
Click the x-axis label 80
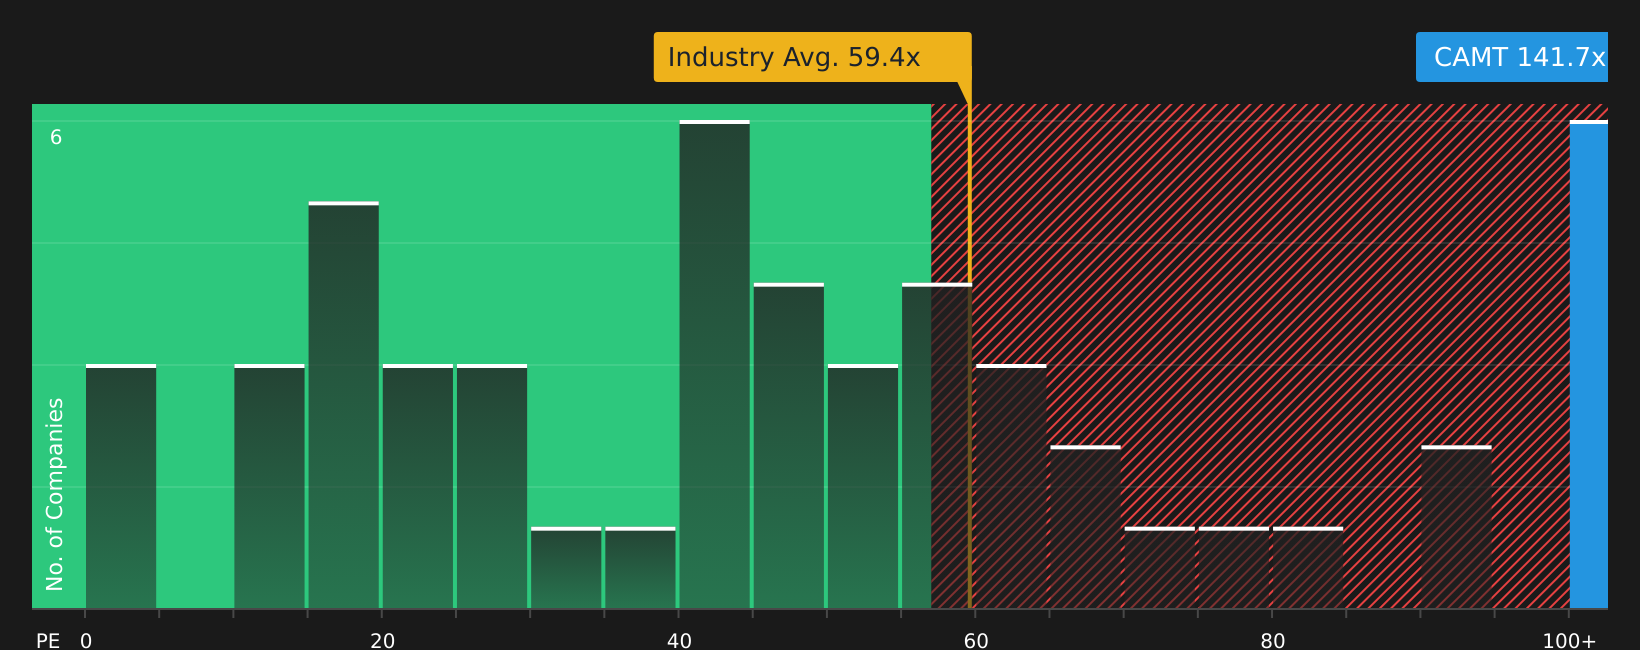(1273, 641)
